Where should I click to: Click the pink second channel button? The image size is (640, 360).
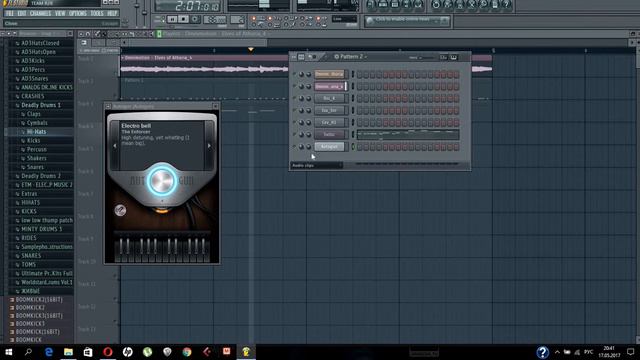pyautogui.click(x=329, y=87)
